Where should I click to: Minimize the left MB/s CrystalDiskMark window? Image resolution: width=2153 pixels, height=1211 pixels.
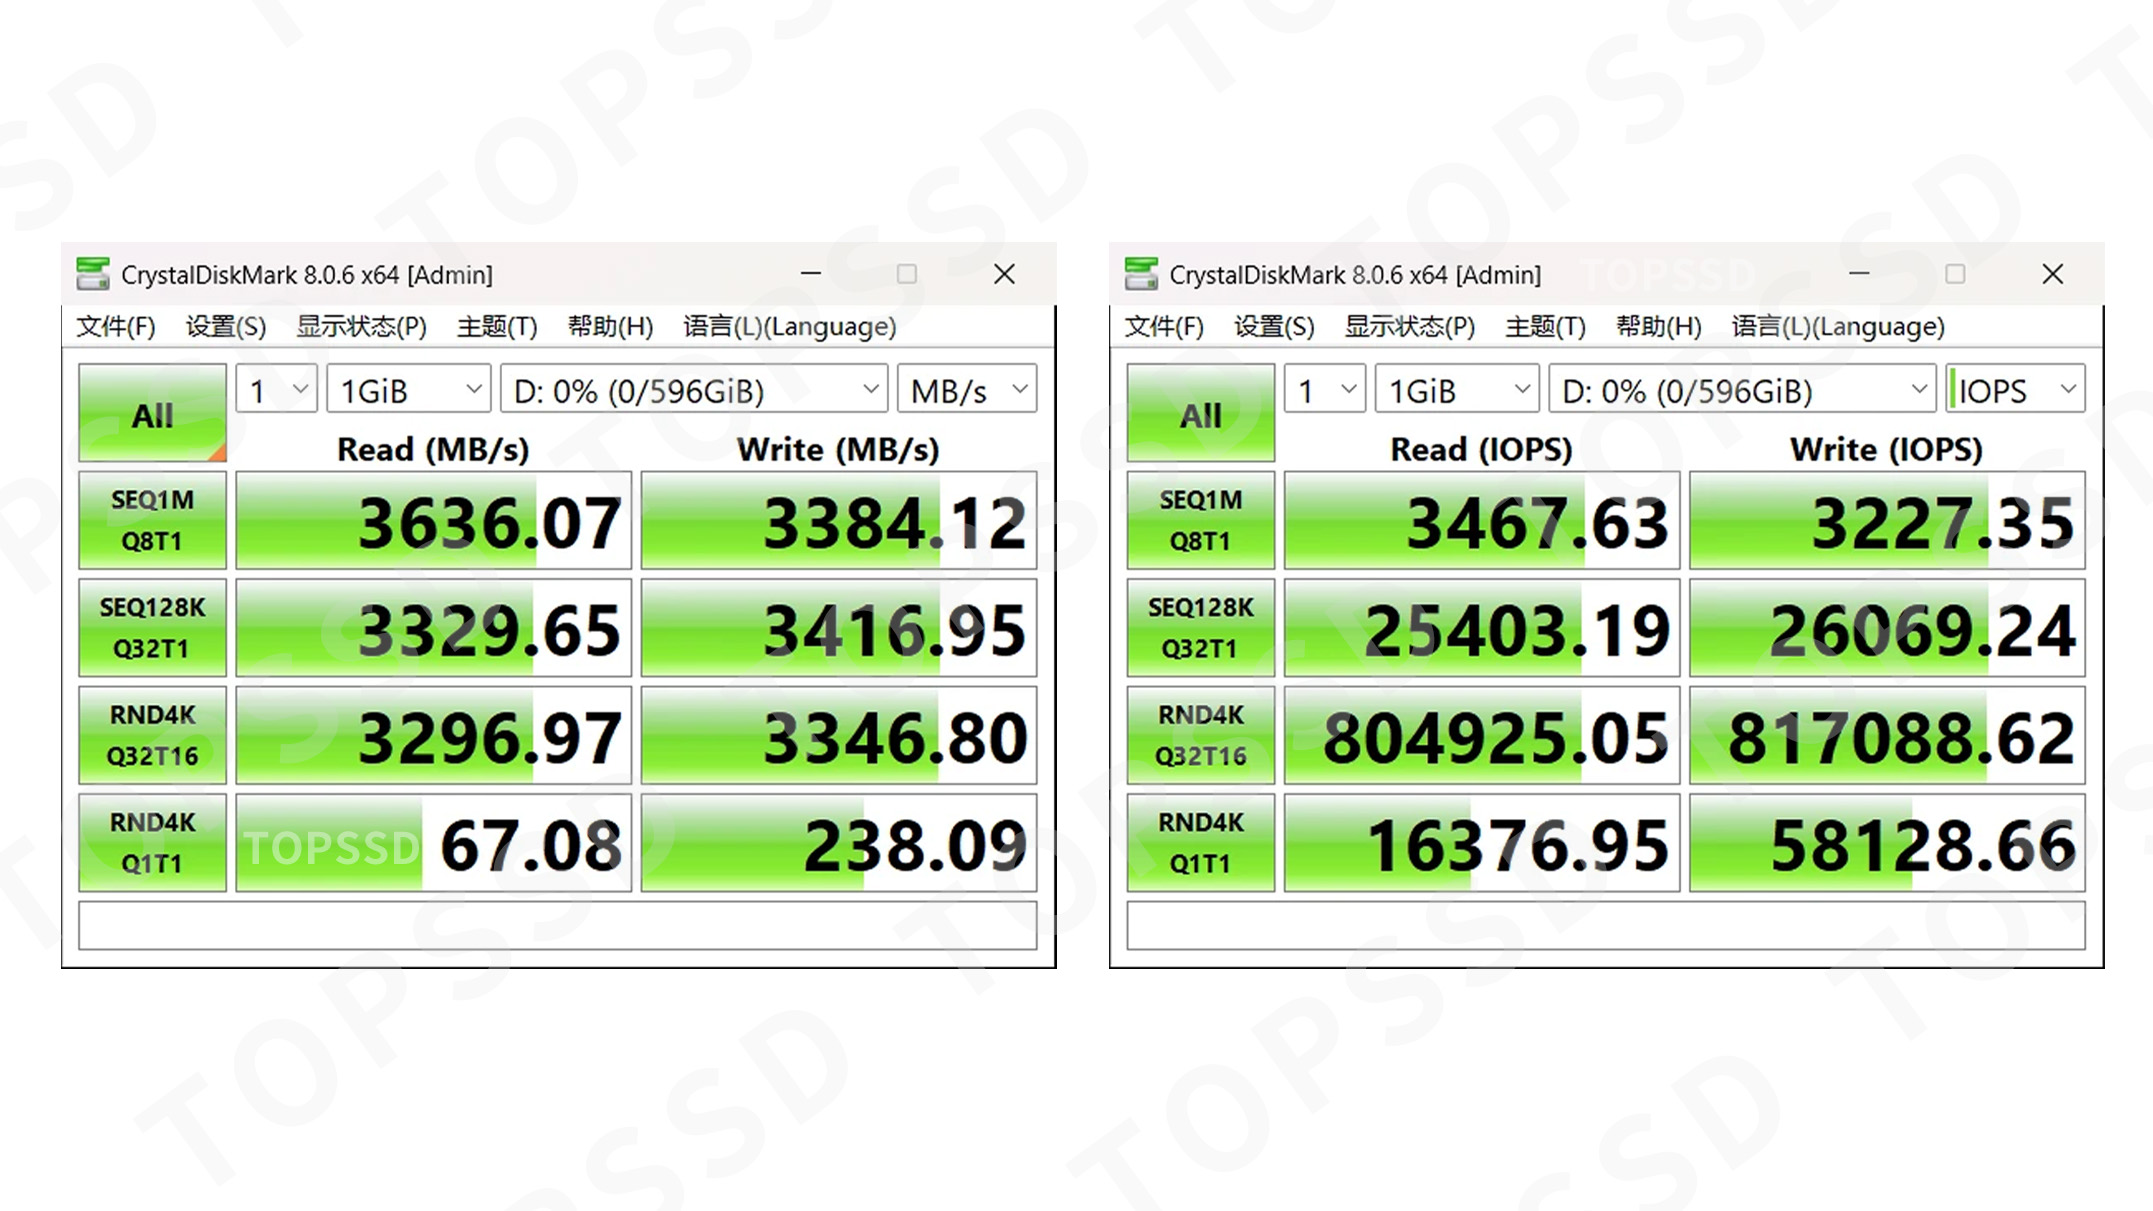[811, 274]
